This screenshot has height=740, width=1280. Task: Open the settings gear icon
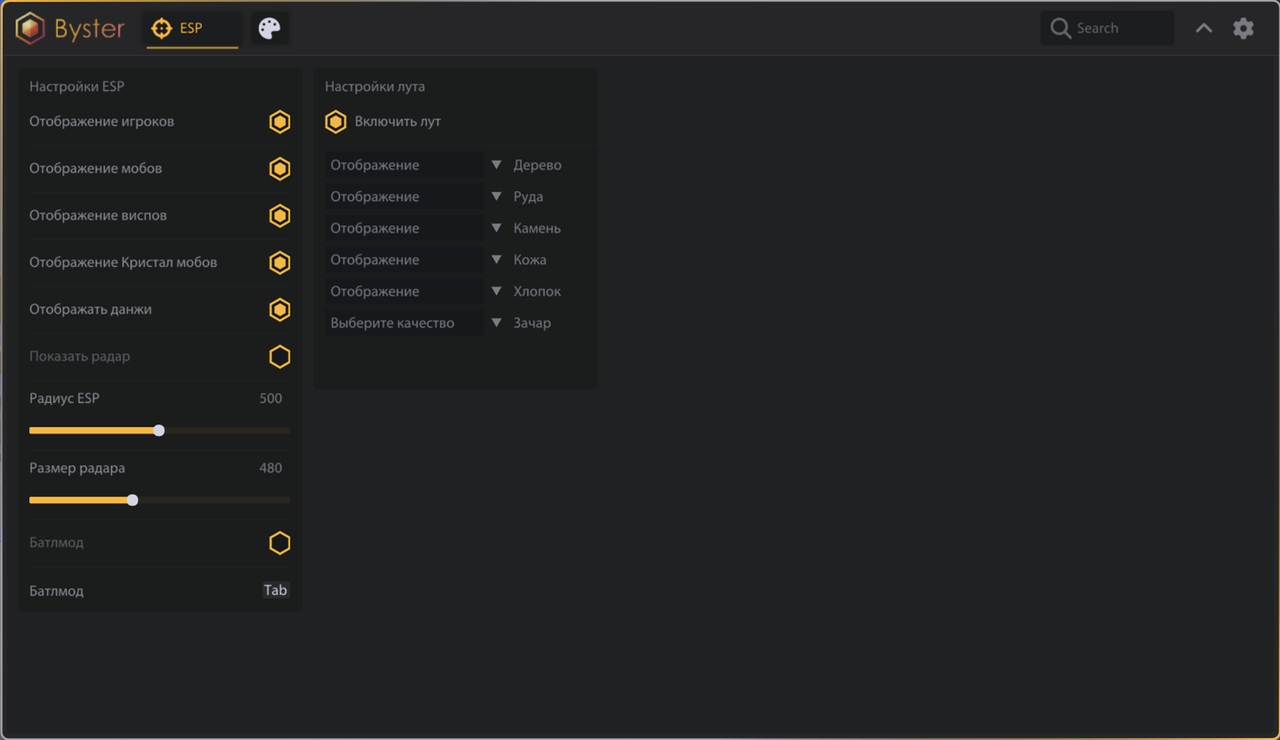1243,28
